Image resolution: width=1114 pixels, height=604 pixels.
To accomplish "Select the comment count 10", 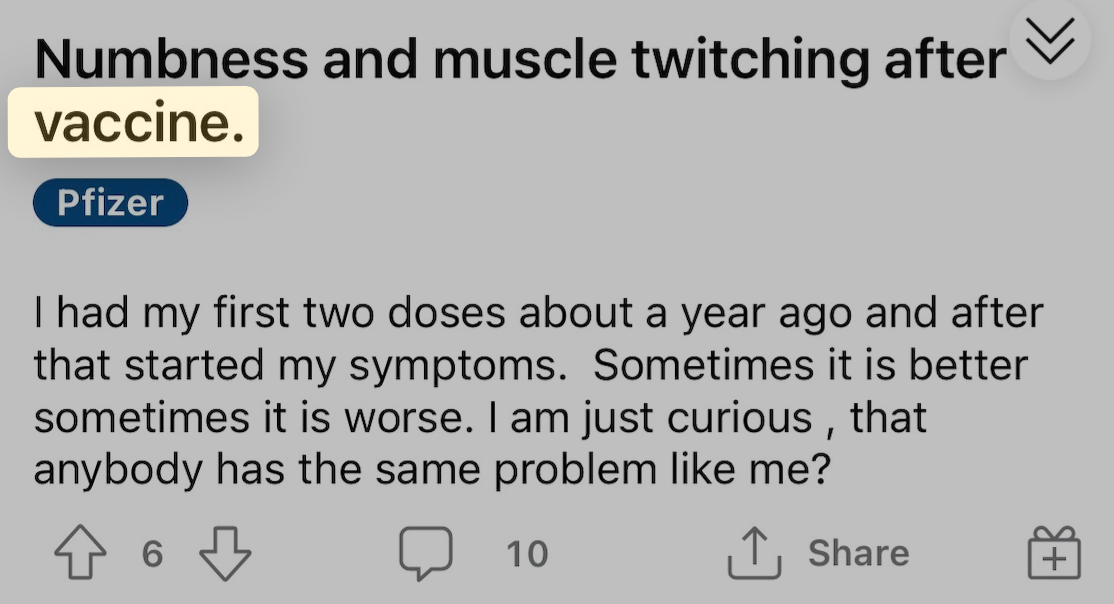I will point(527,554).
